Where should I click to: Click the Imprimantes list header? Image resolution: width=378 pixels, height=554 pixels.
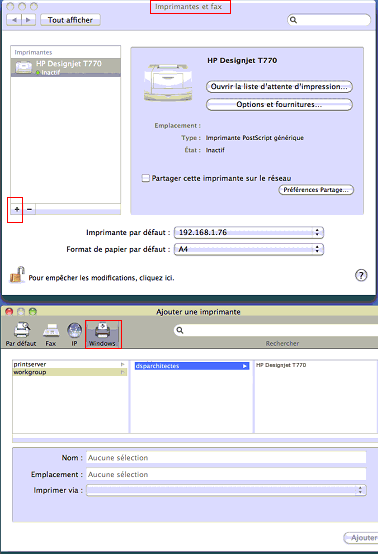pos(66,52)
